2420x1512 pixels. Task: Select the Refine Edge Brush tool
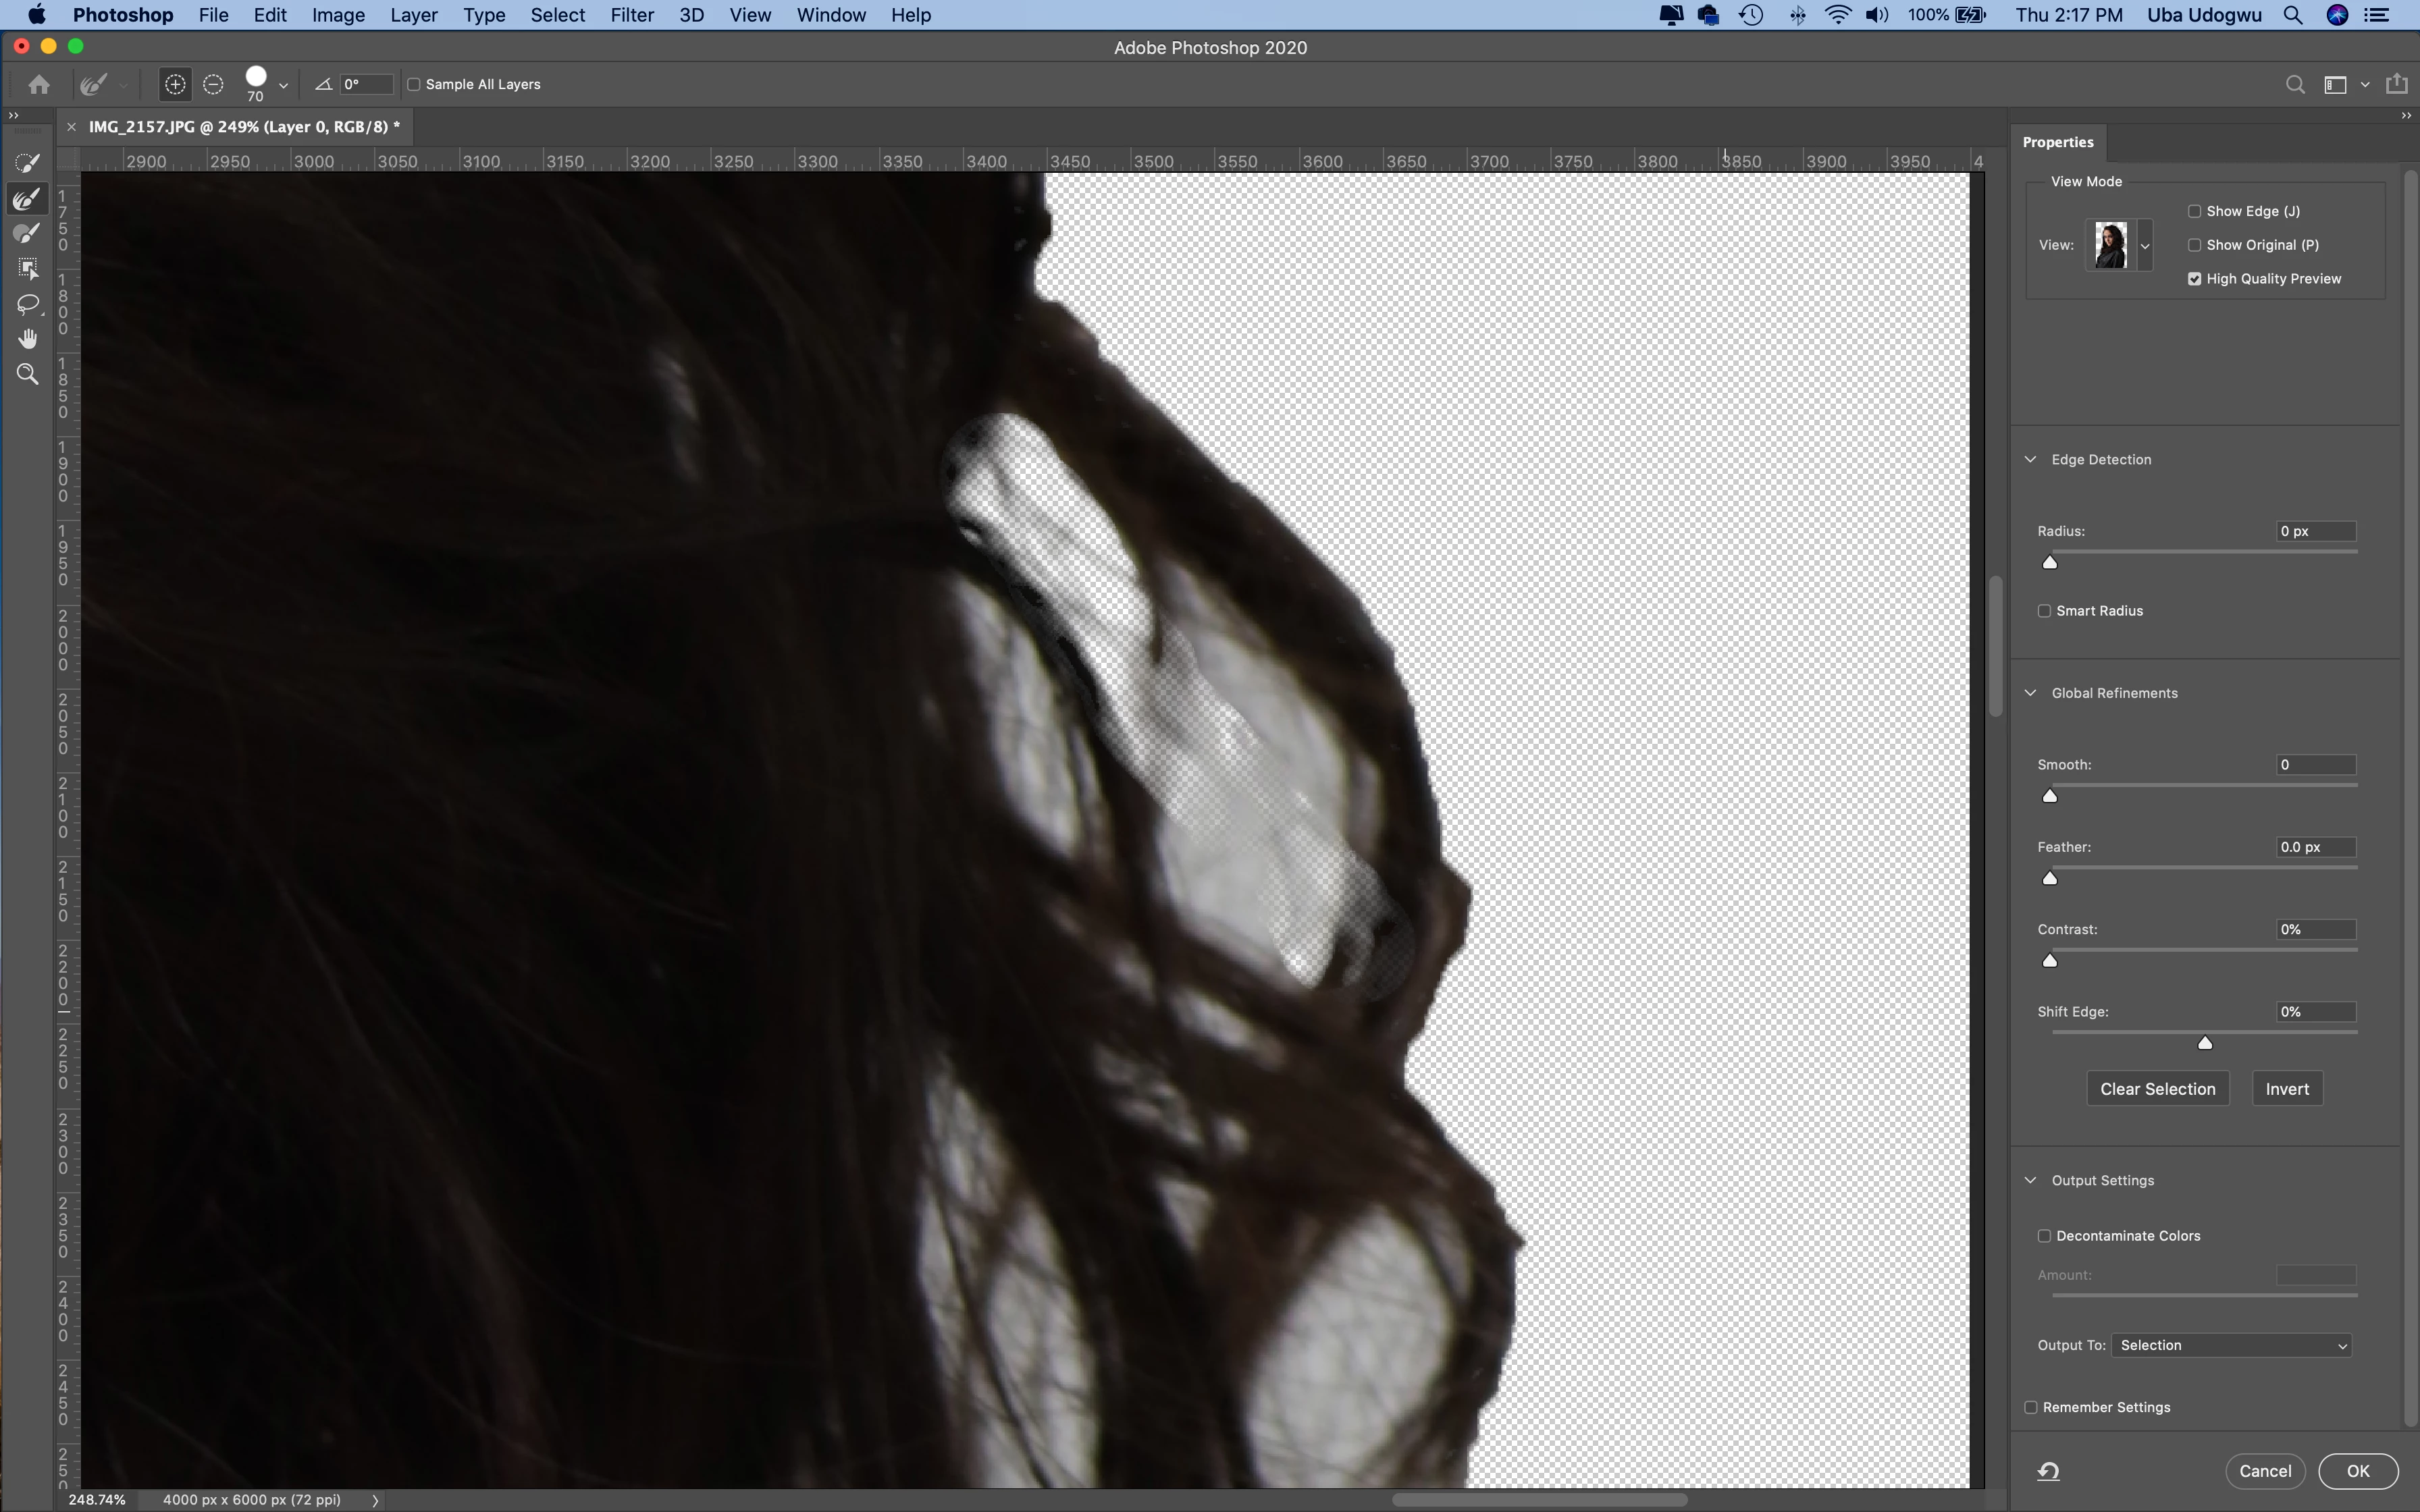click(x=28, y=199)
